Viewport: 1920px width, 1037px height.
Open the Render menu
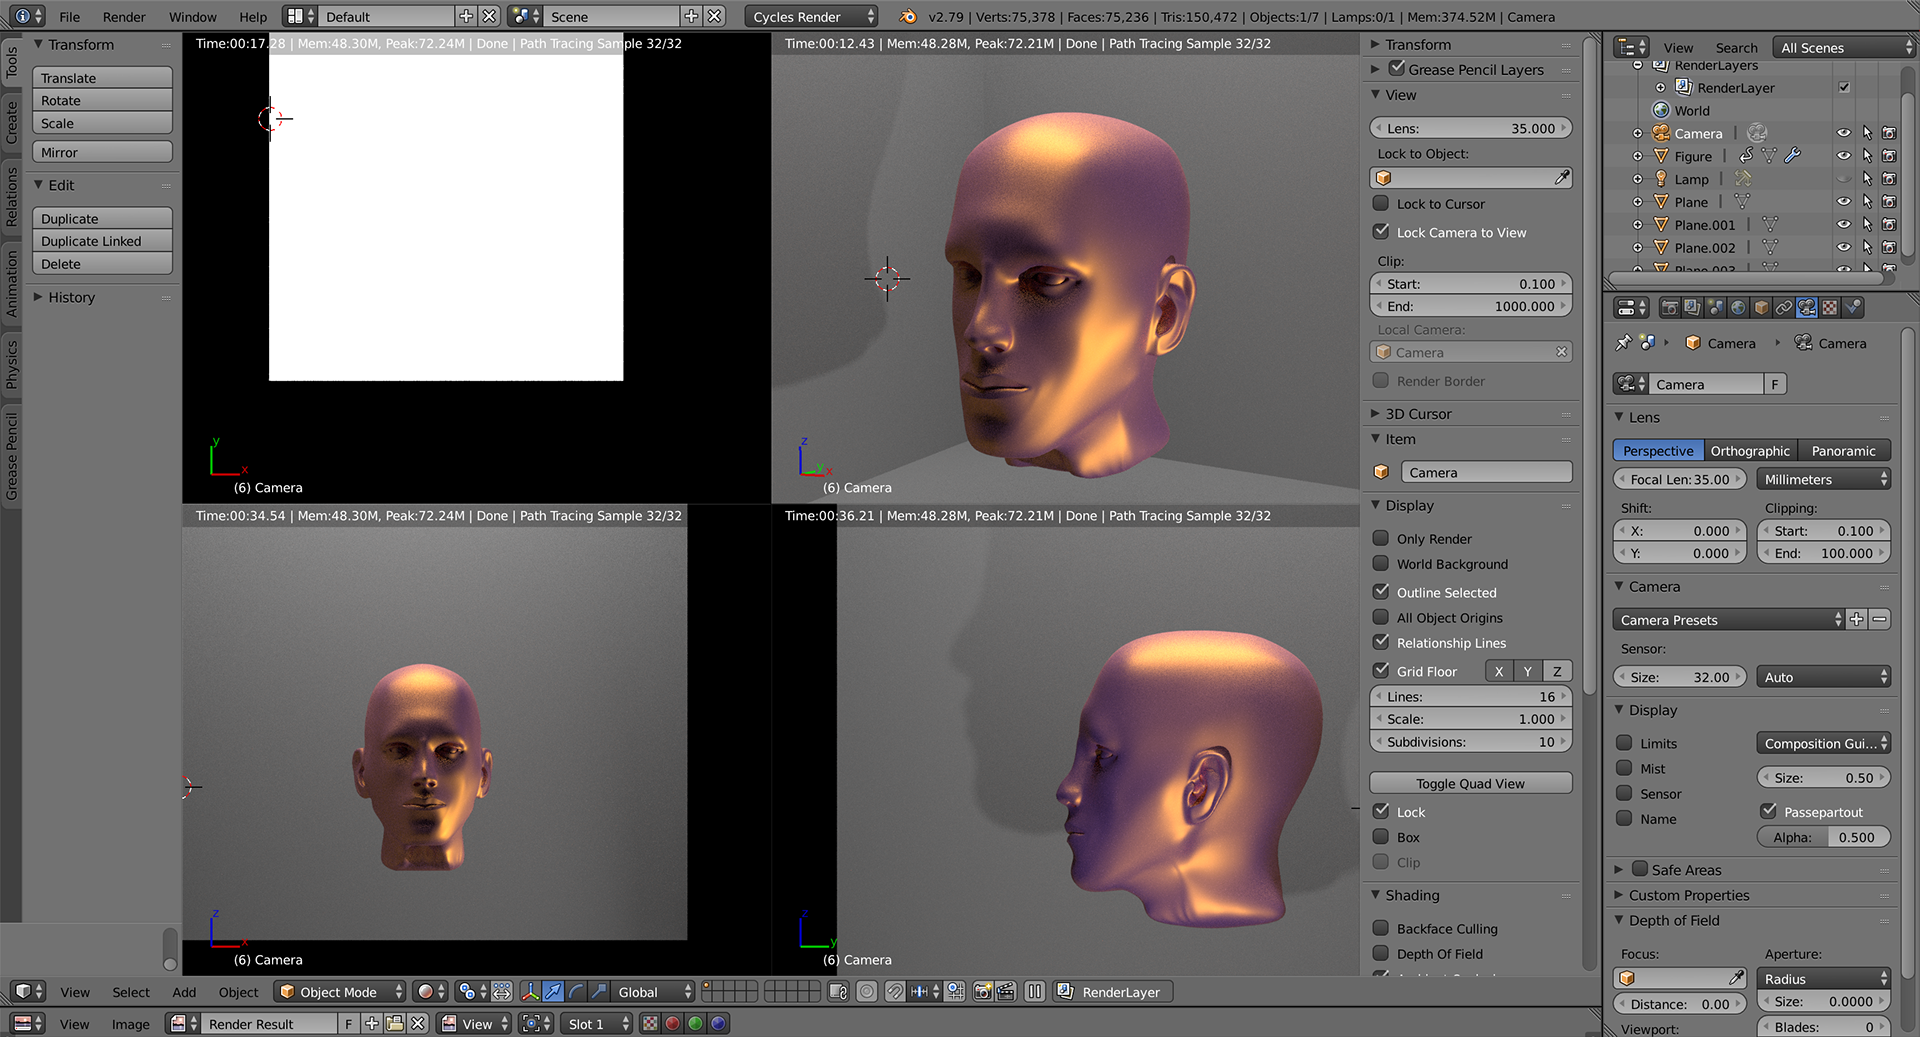[x=124, y=17]
